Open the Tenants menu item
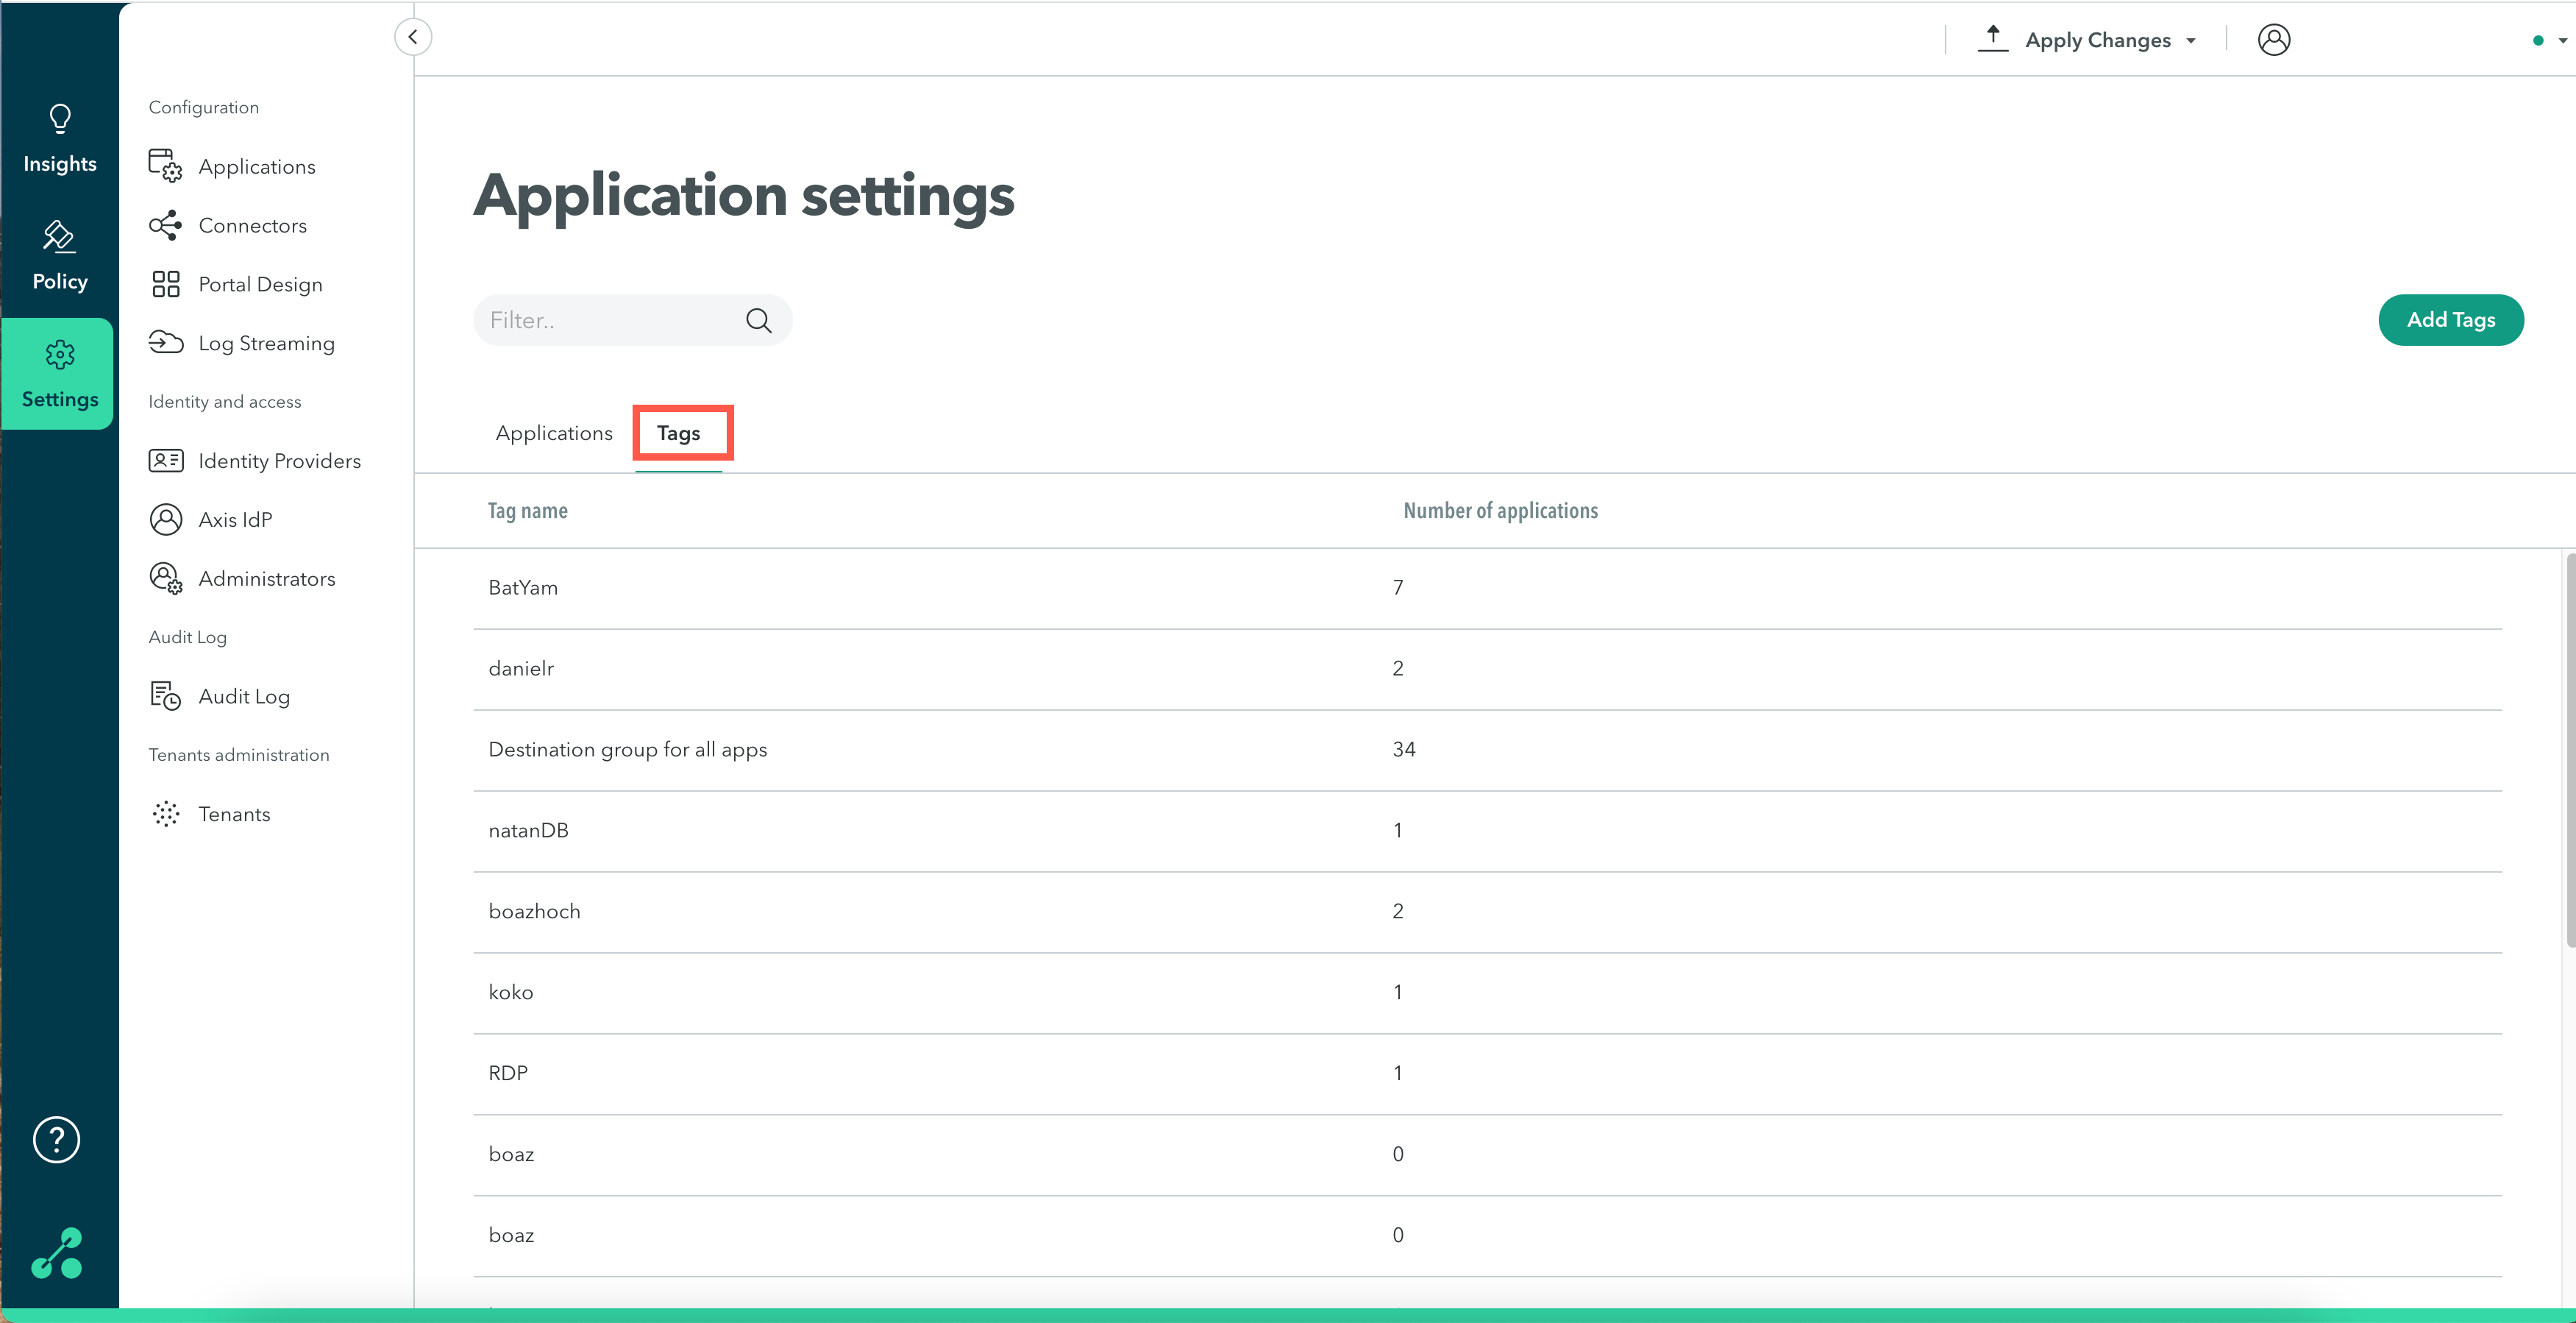 coord(234,814)
